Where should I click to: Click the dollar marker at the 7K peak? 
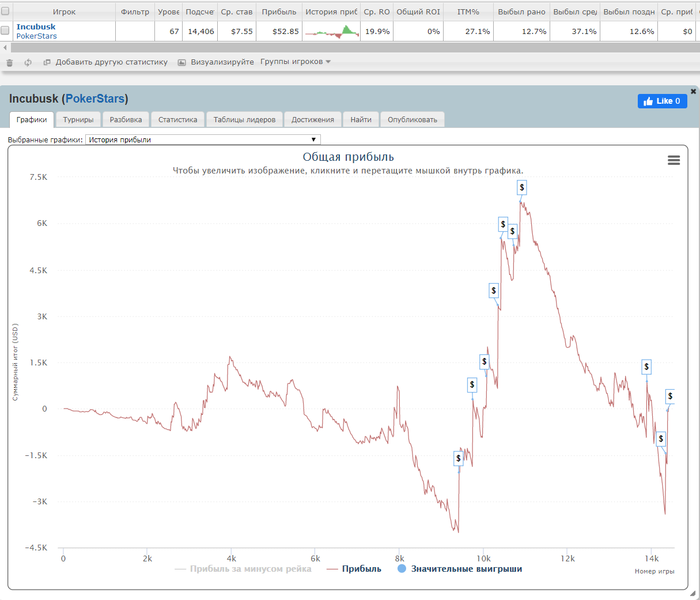coord(521,188)
